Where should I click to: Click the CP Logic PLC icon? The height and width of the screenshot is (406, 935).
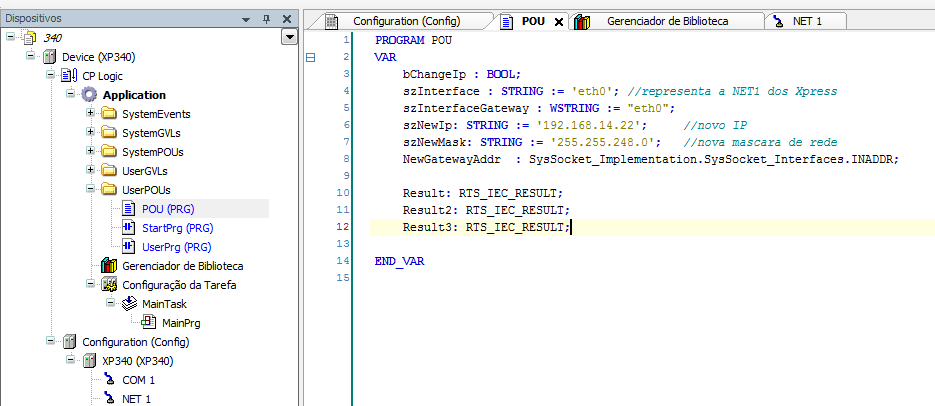[69, 76]
